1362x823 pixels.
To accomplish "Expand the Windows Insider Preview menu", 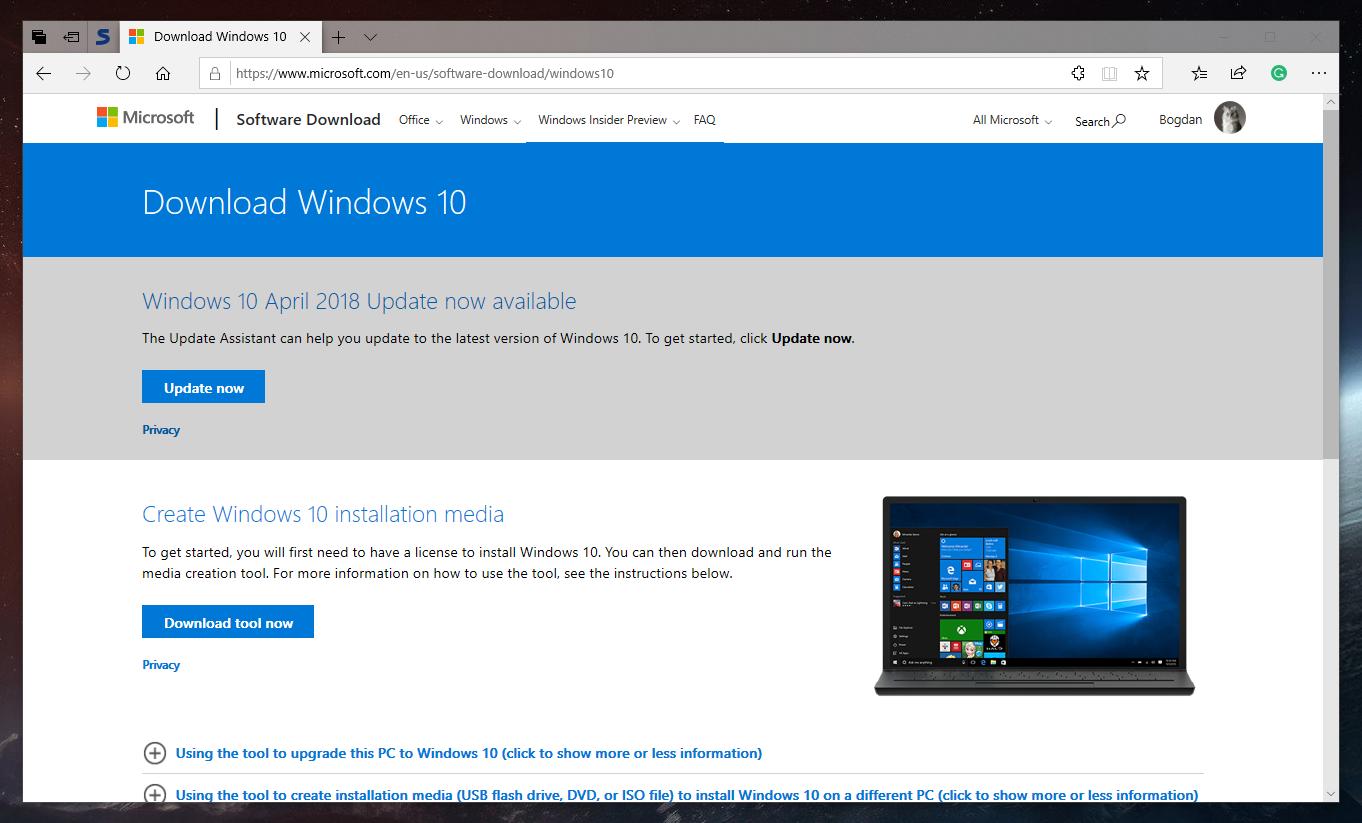I will [608, 120].
